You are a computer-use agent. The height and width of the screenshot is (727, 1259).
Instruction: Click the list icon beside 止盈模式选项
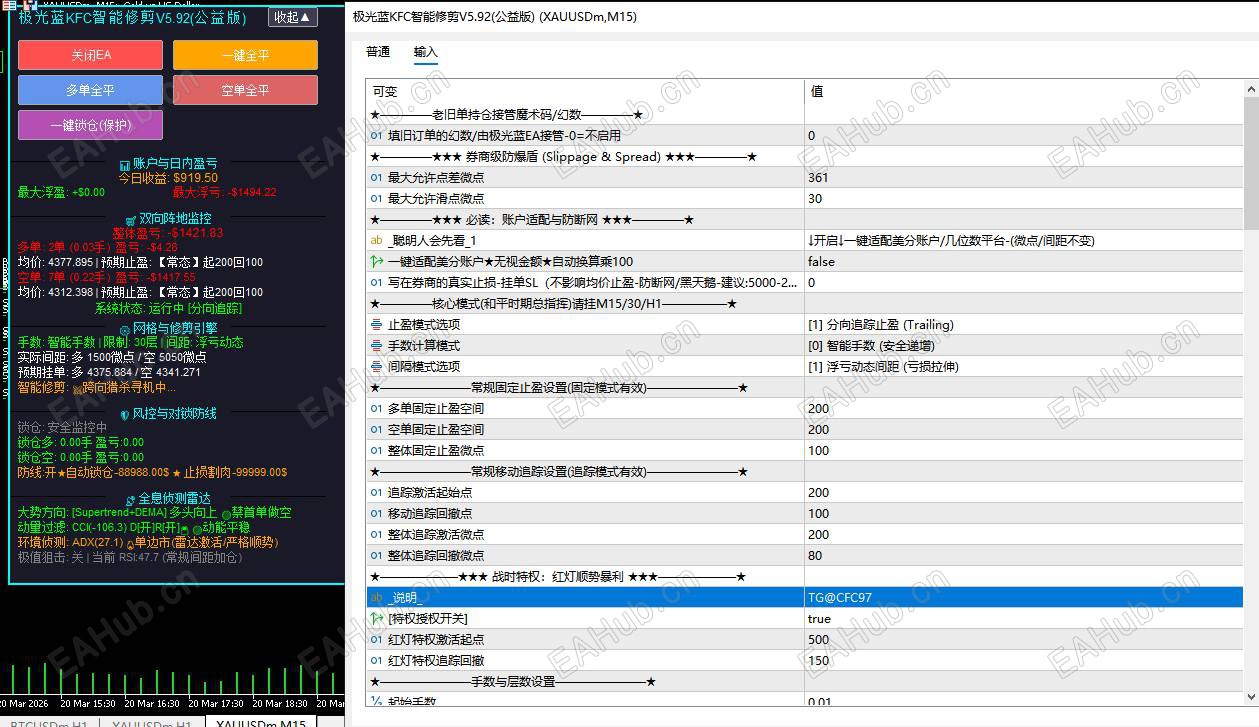point(379,324)
